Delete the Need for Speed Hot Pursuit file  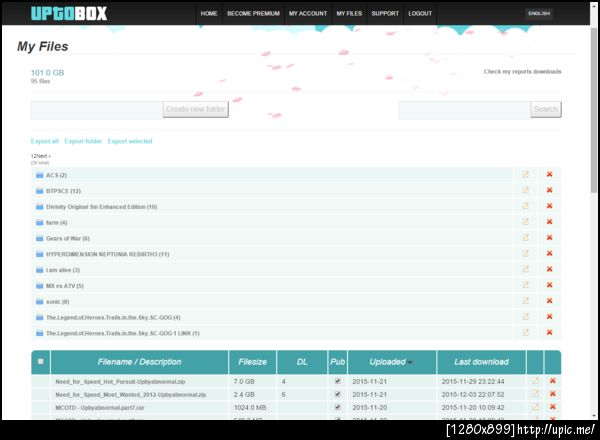pyautogui.click(x=553, y=381)
